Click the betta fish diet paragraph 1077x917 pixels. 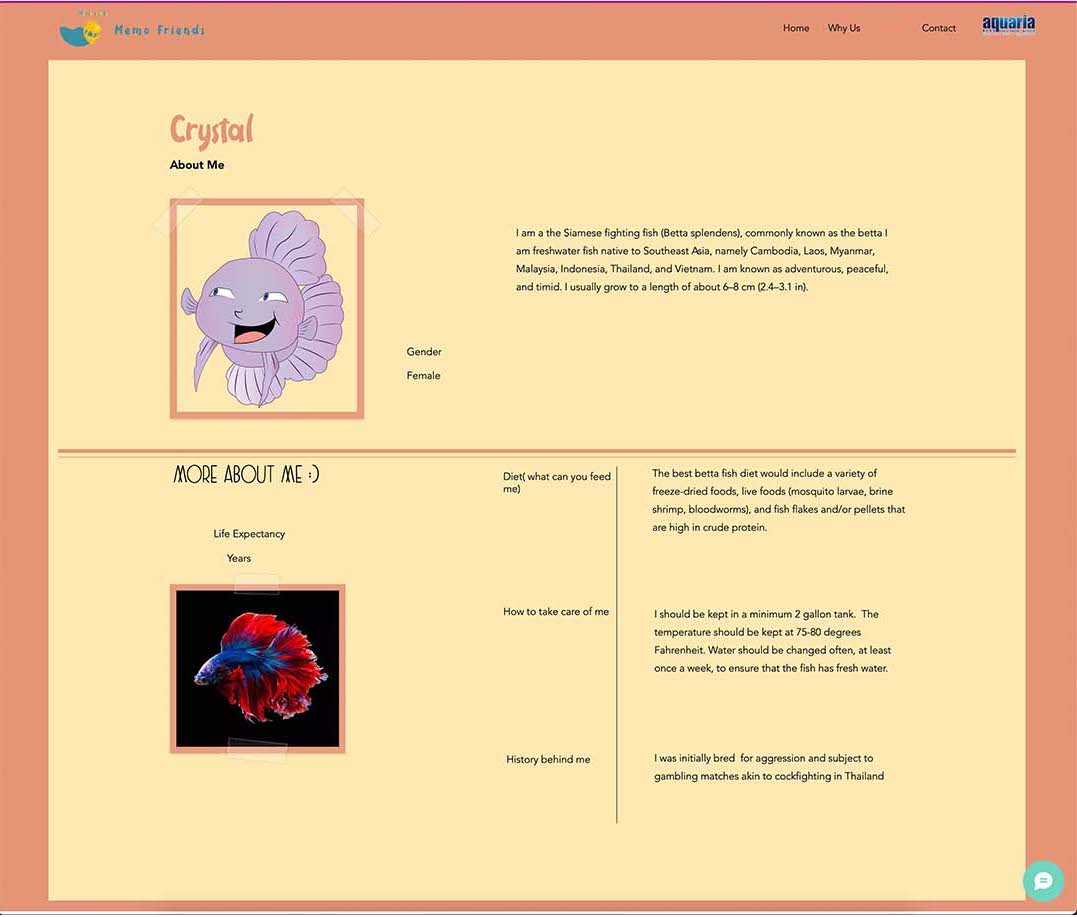(x=778, y=500)
